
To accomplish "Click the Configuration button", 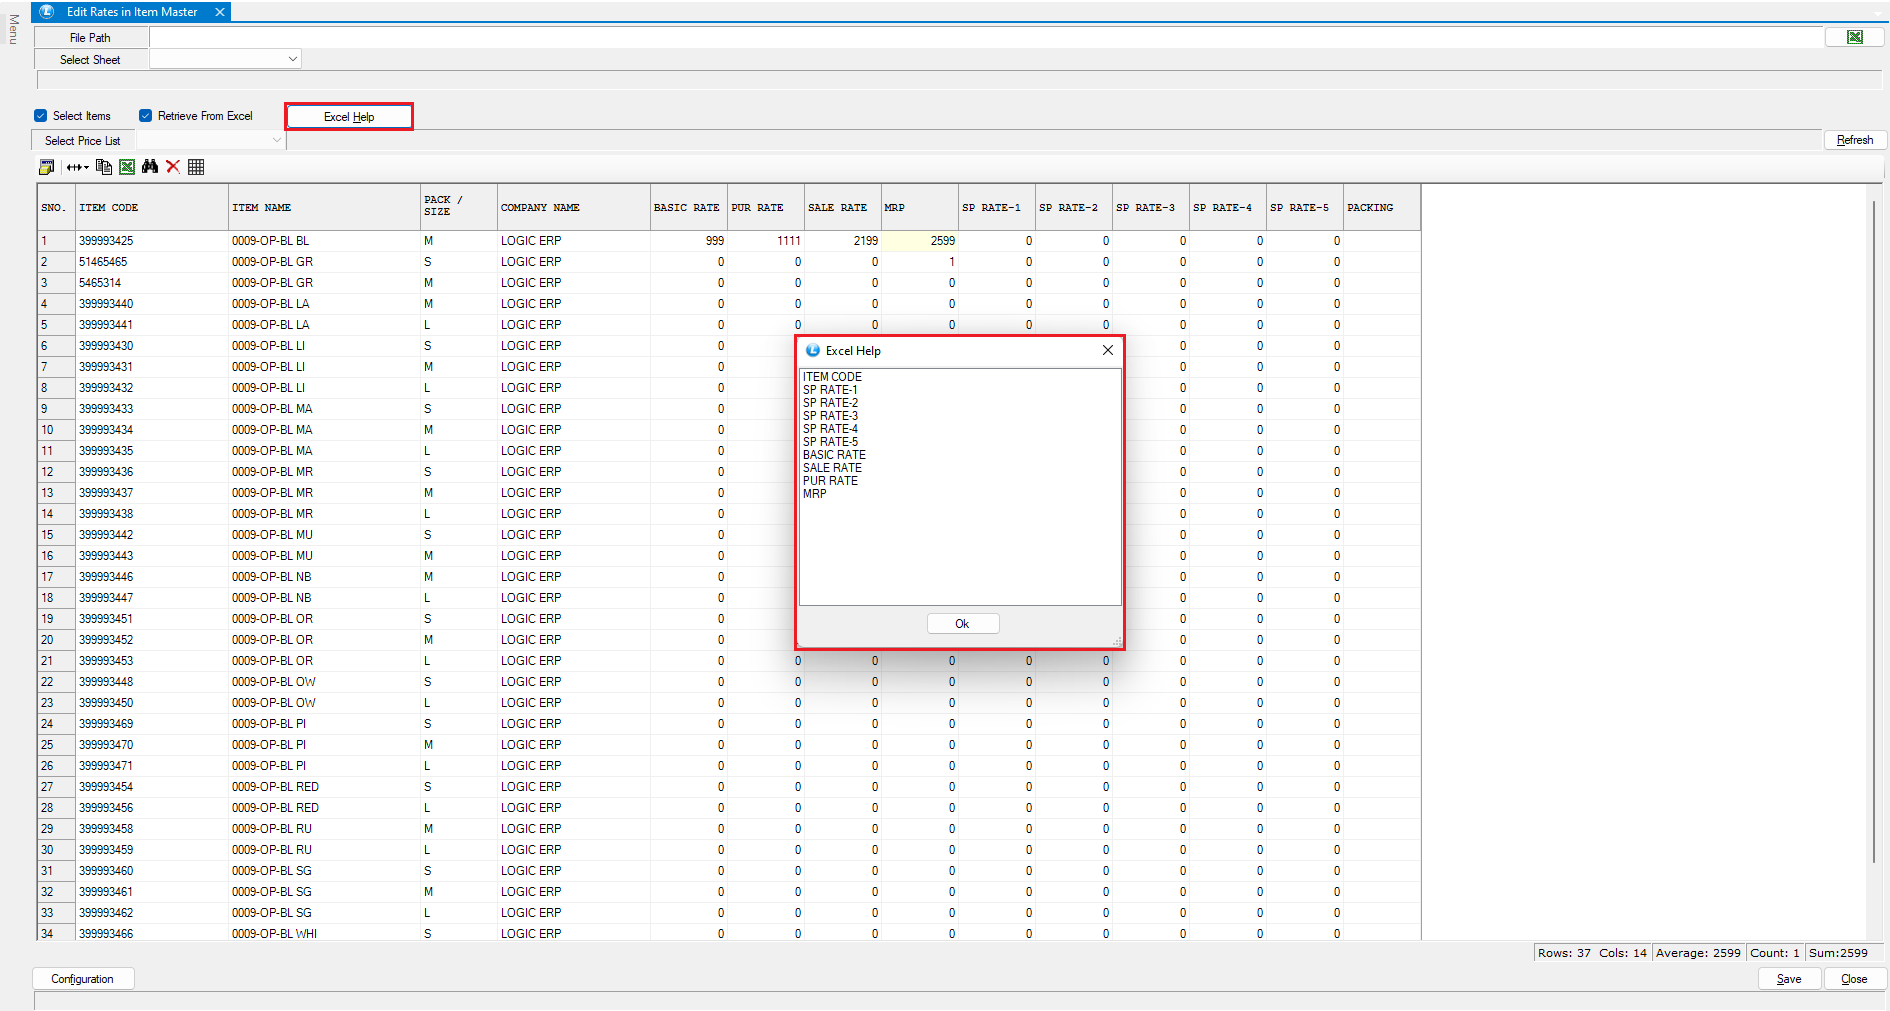I will [82, 979].
